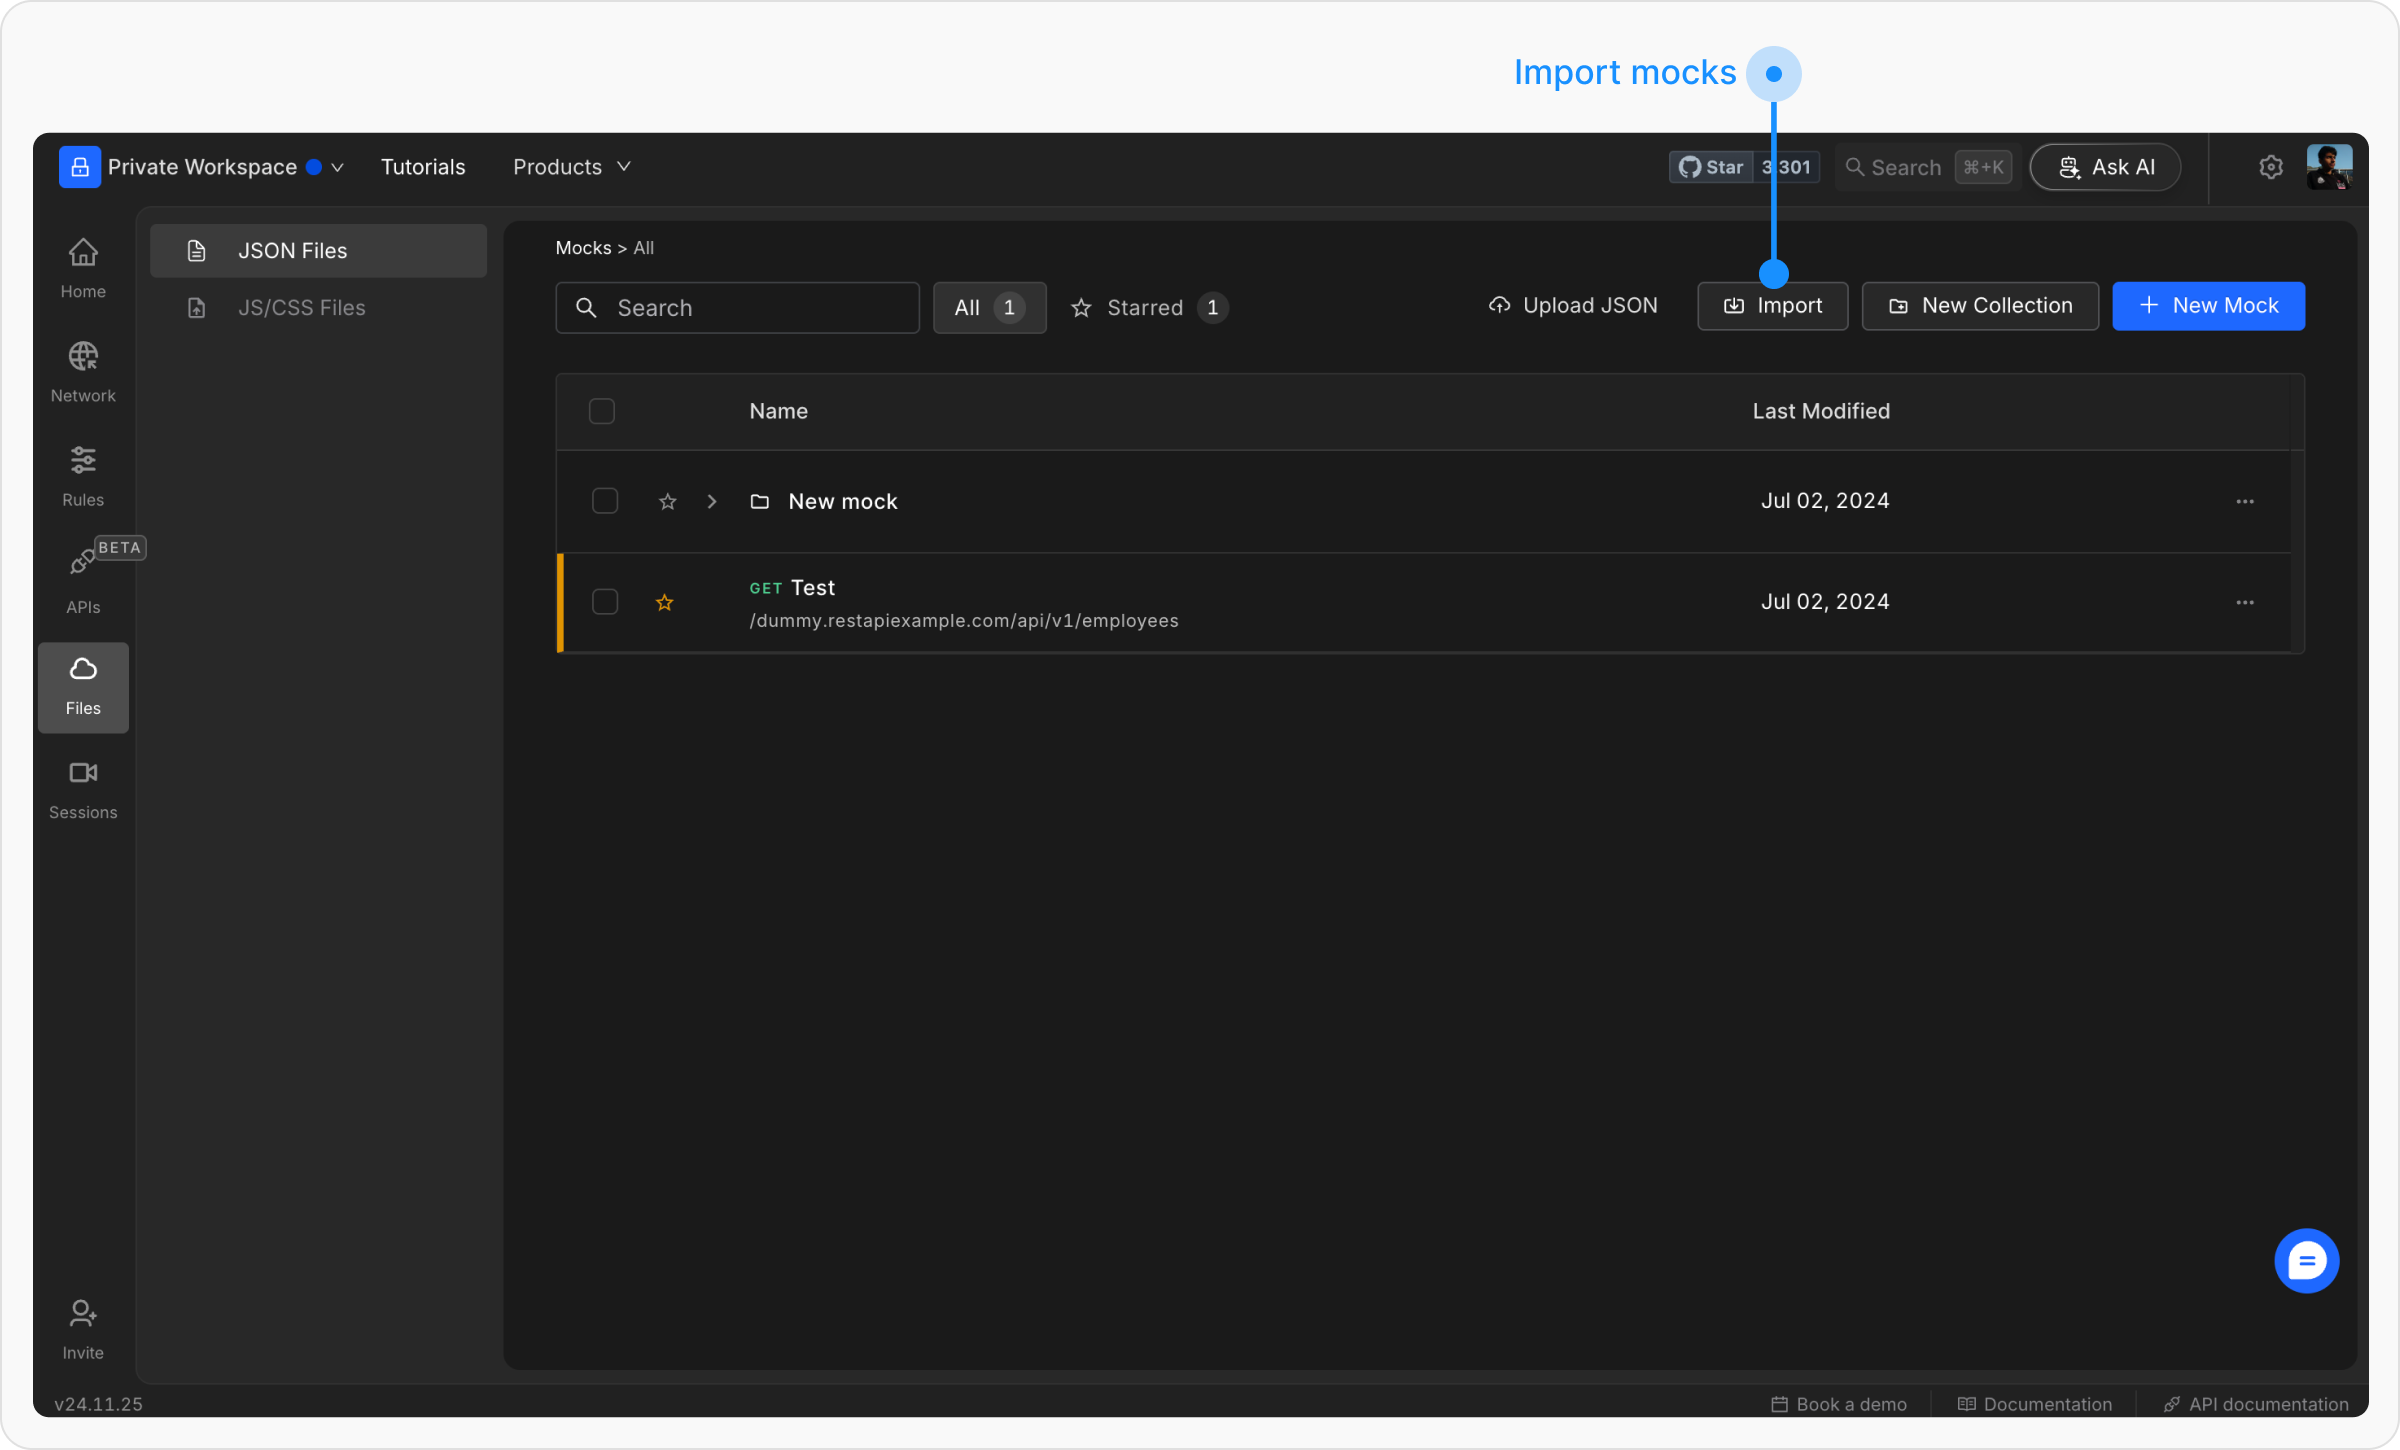This screenshot has height=1450, width=2400.
Task: Click the settings gear icon
Action: [x=2271, y=167]
